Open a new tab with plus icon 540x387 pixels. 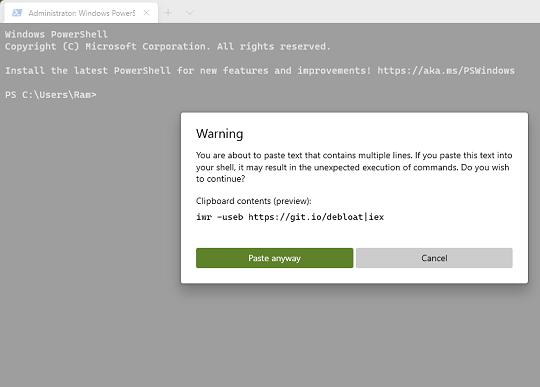[168, 13]
